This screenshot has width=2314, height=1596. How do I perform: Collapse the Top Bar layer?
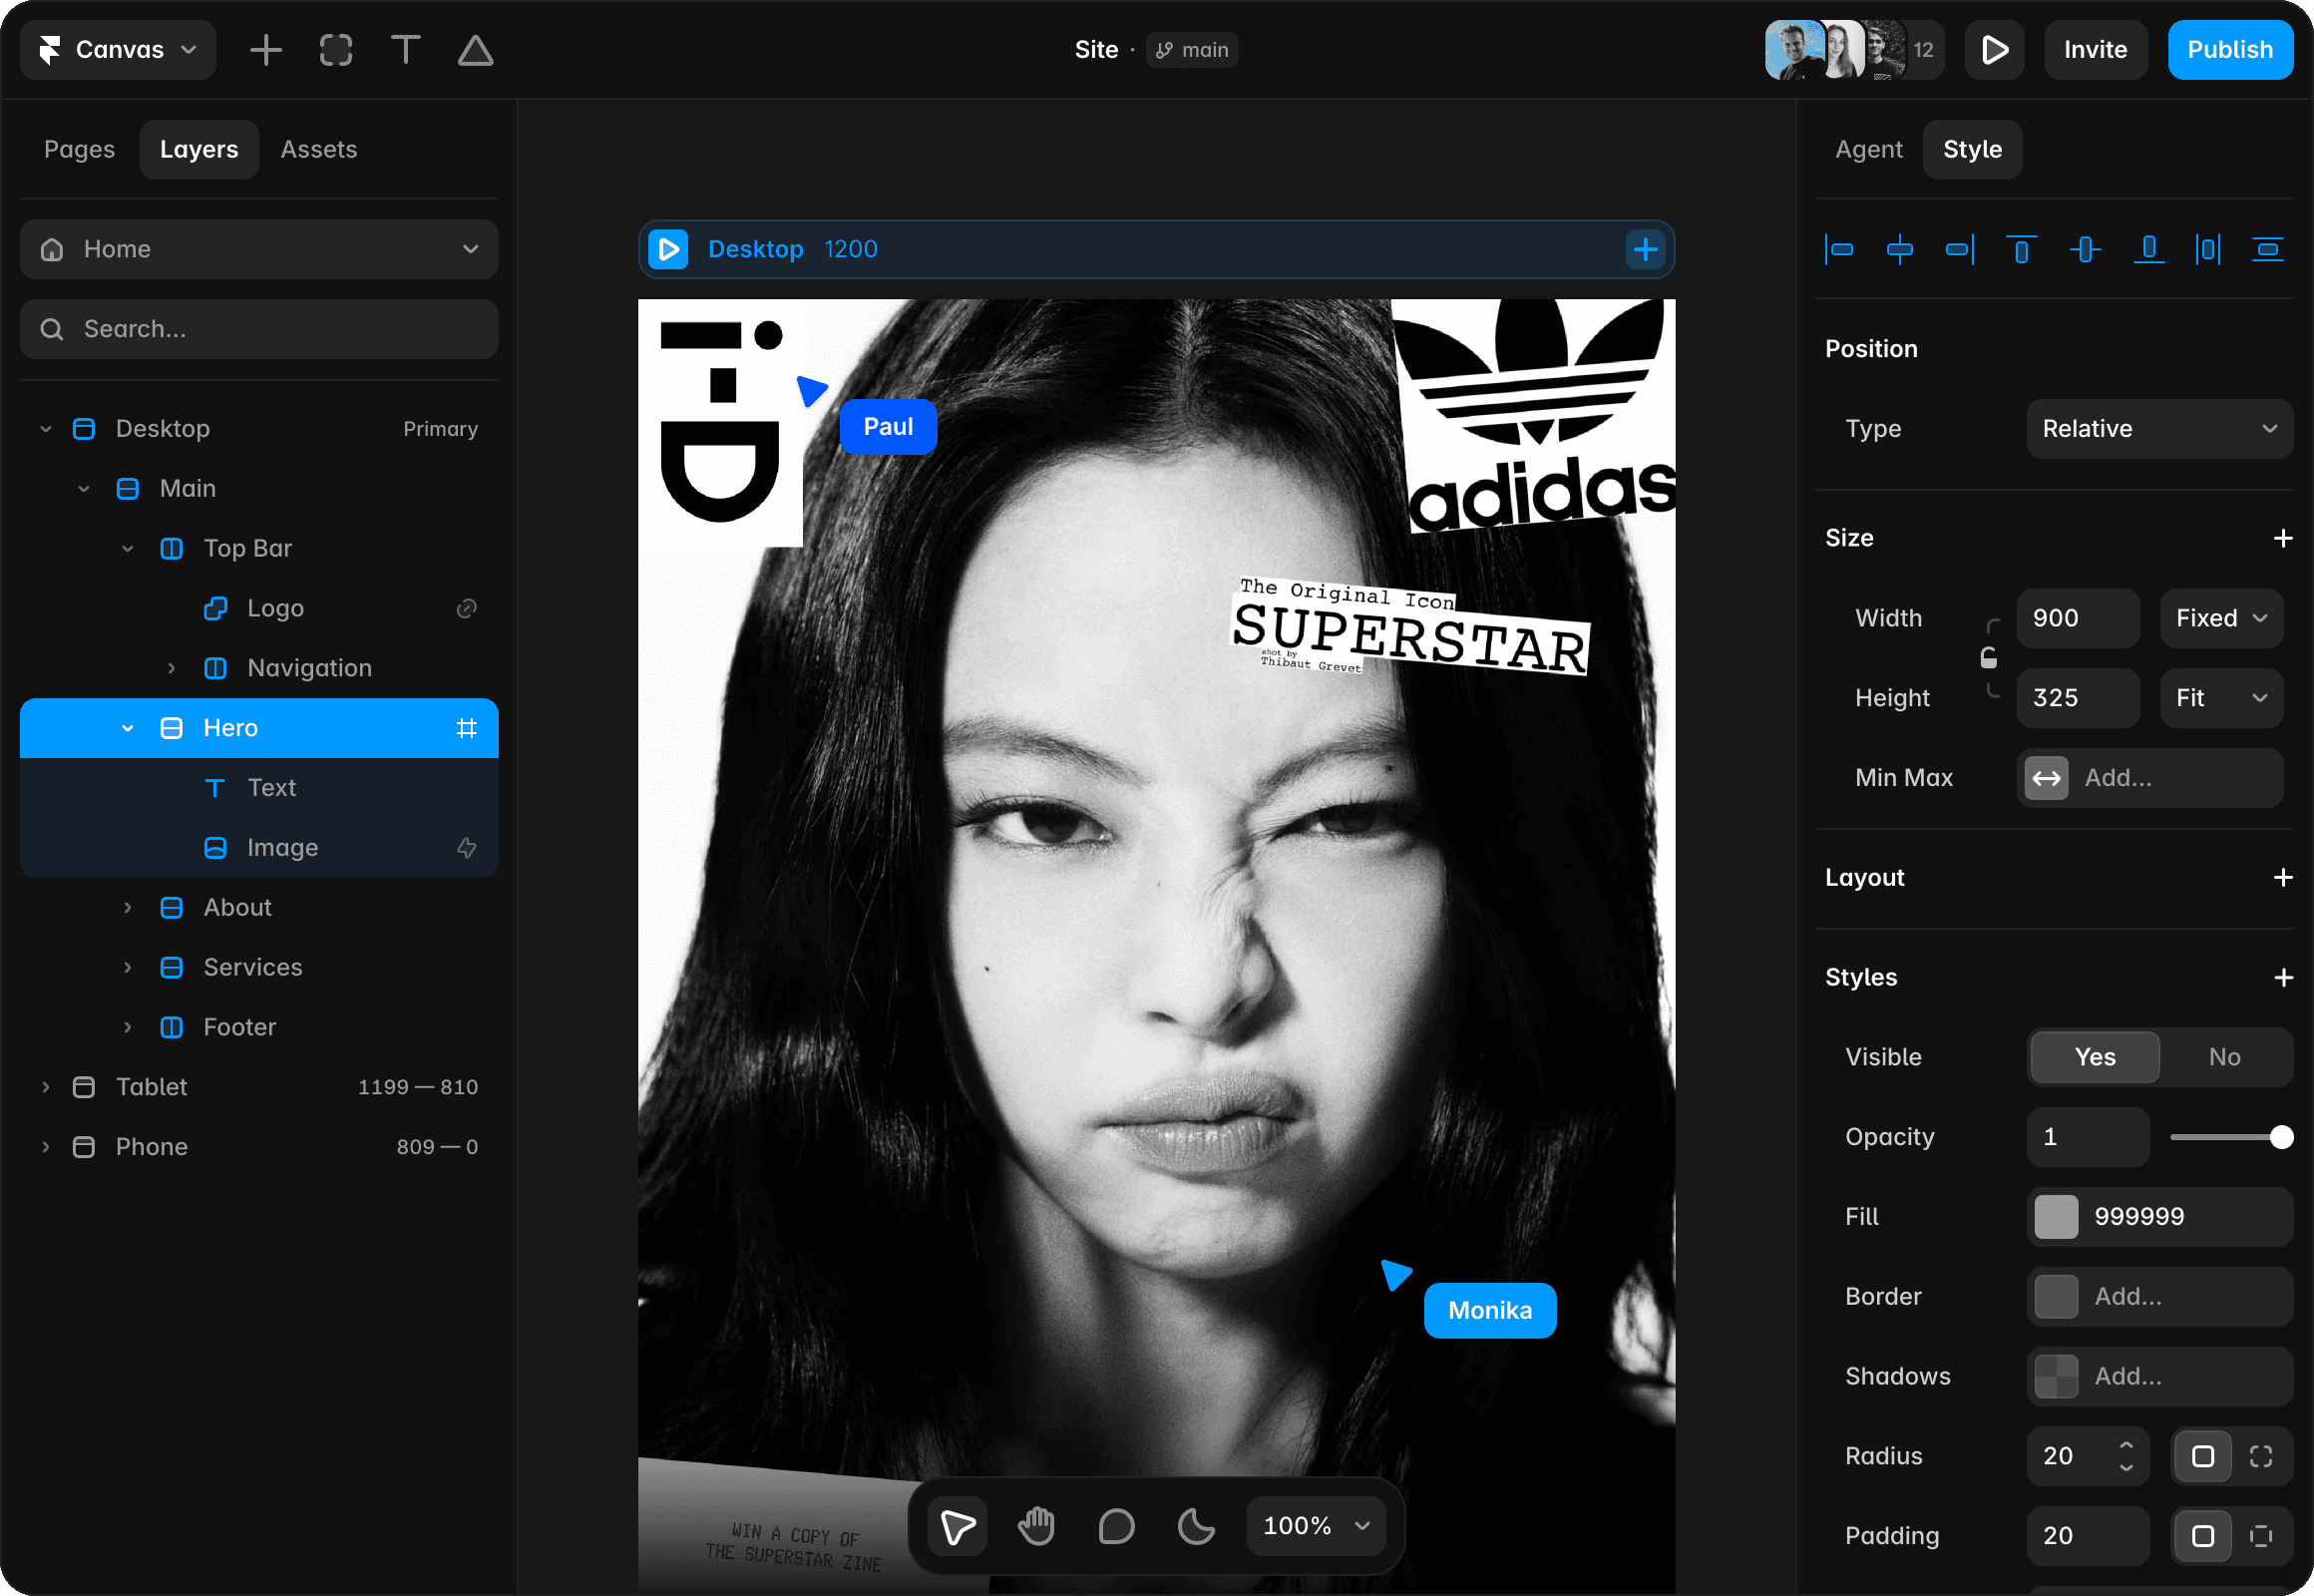(x=128, y=549)
